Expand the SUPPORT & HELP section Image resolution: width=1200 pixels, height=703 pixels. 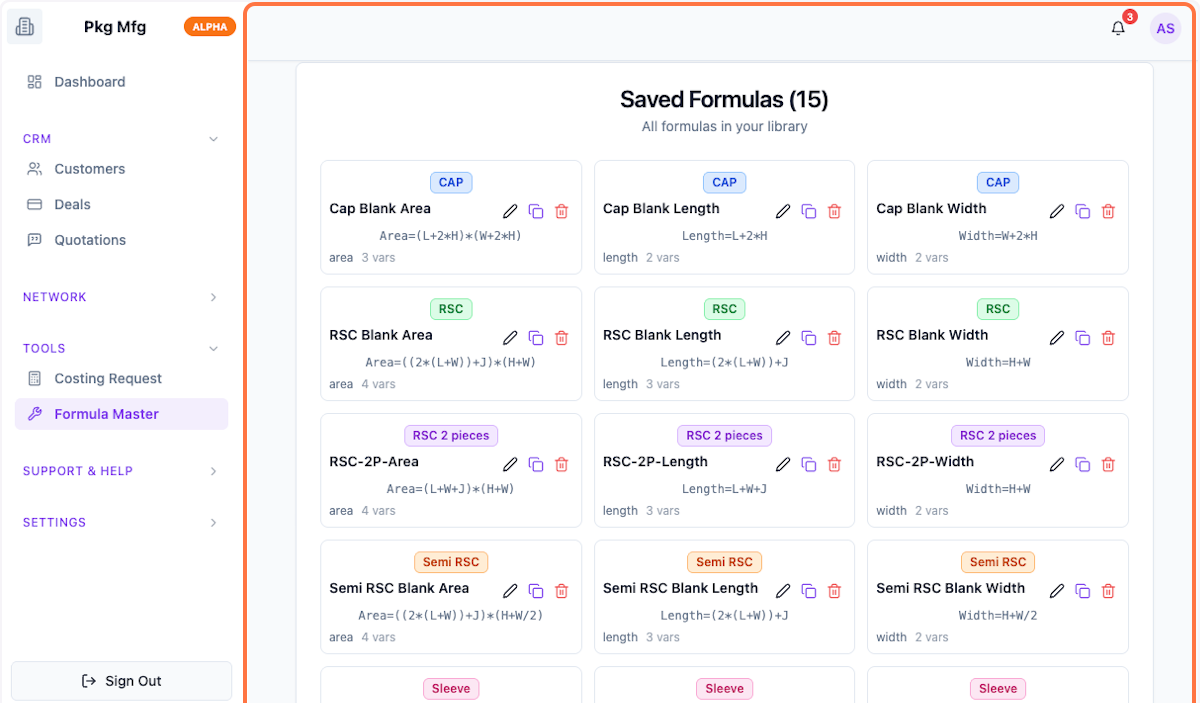tap(213, 471)
